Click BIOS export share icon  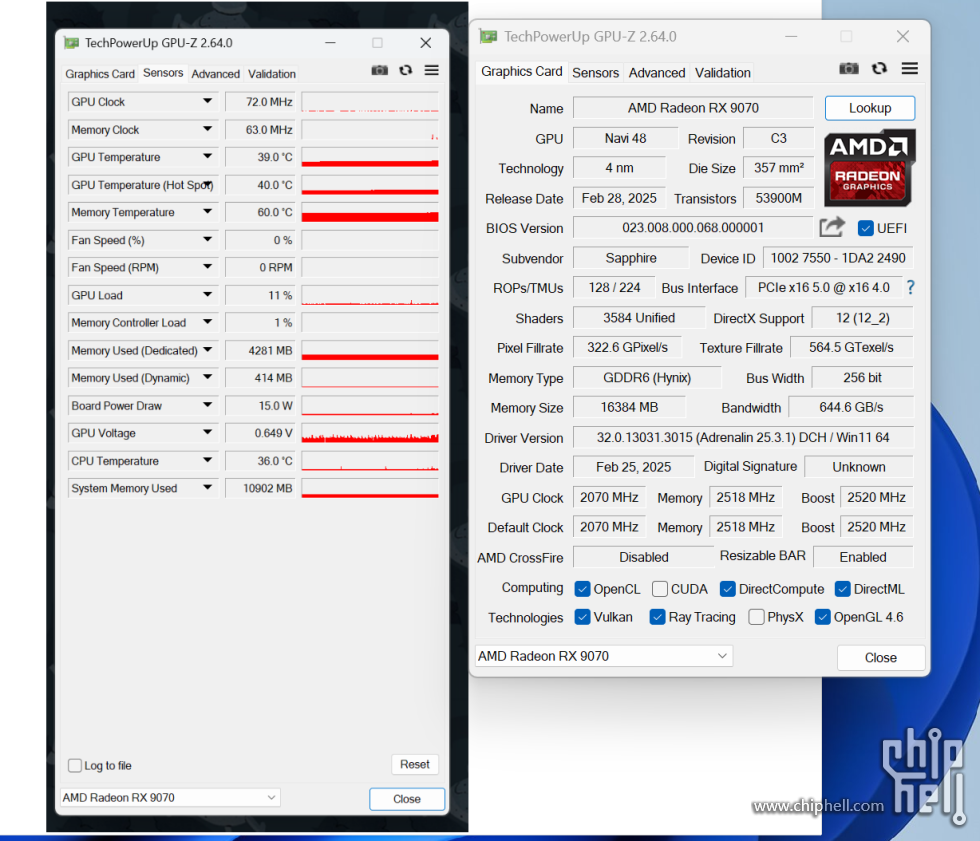(832, 227)
